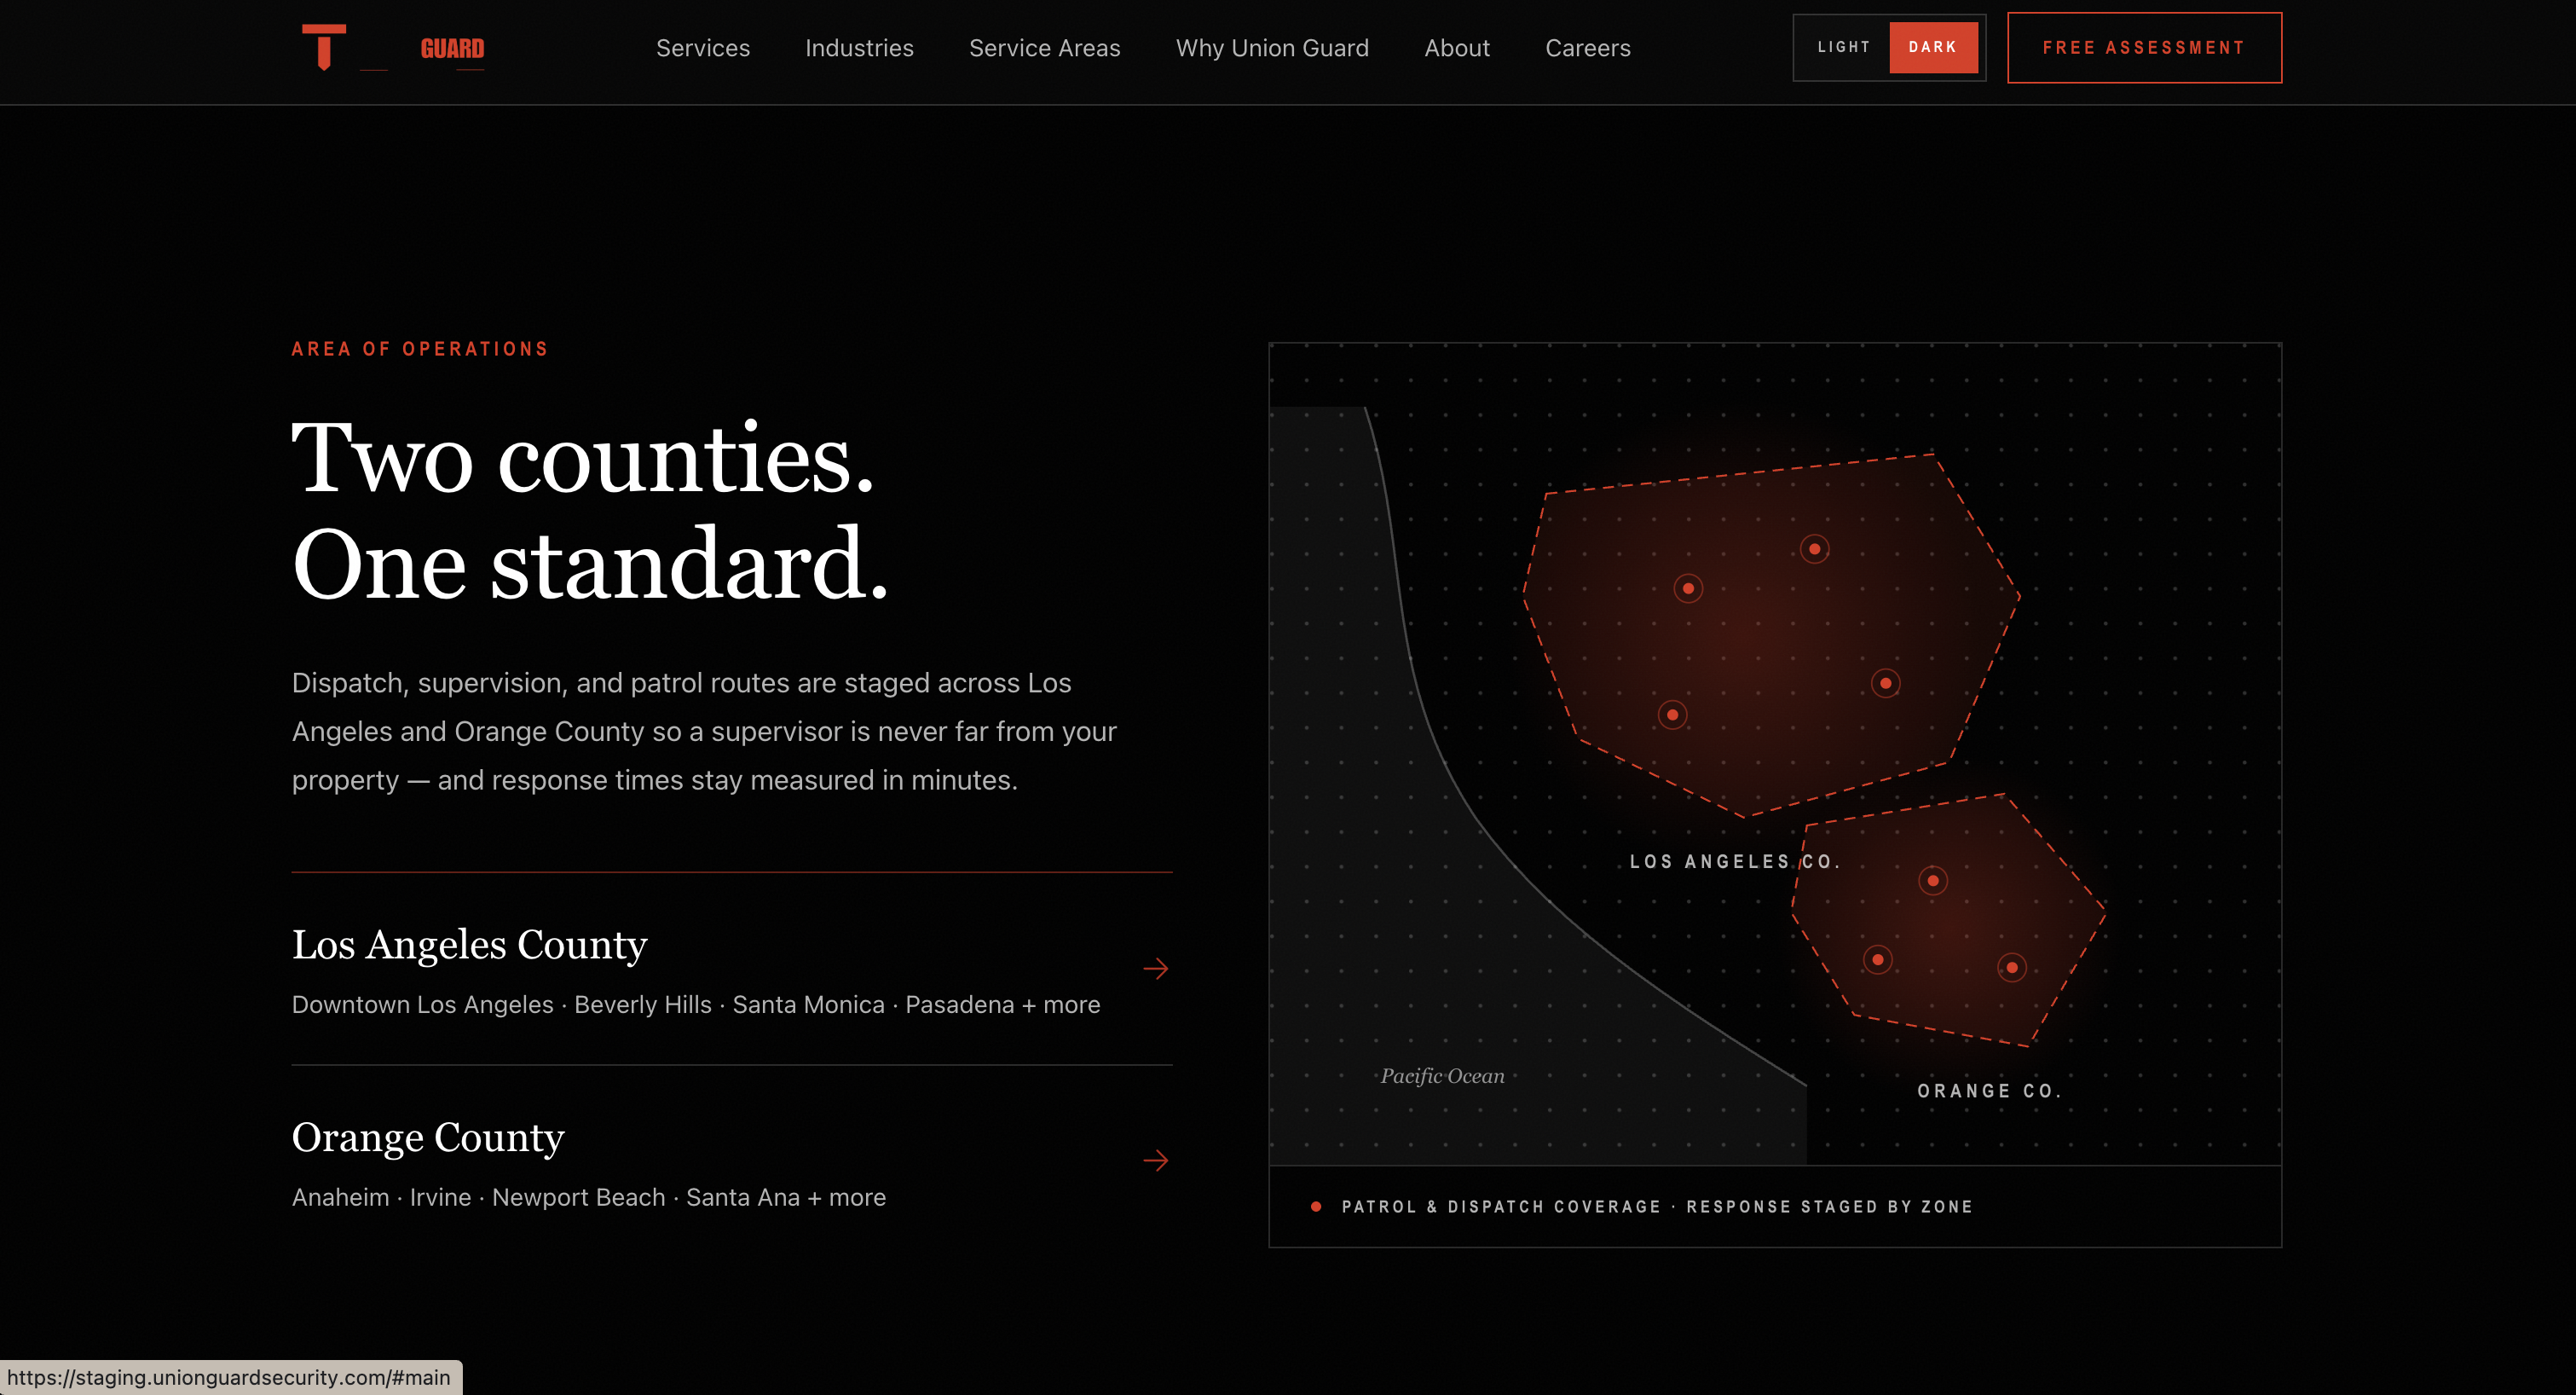This screenshot has height=1395, width=2576.
Task: Click the 'Anaheim · Irvine · Newport Beach' city list
Action: pos(589,1197)
